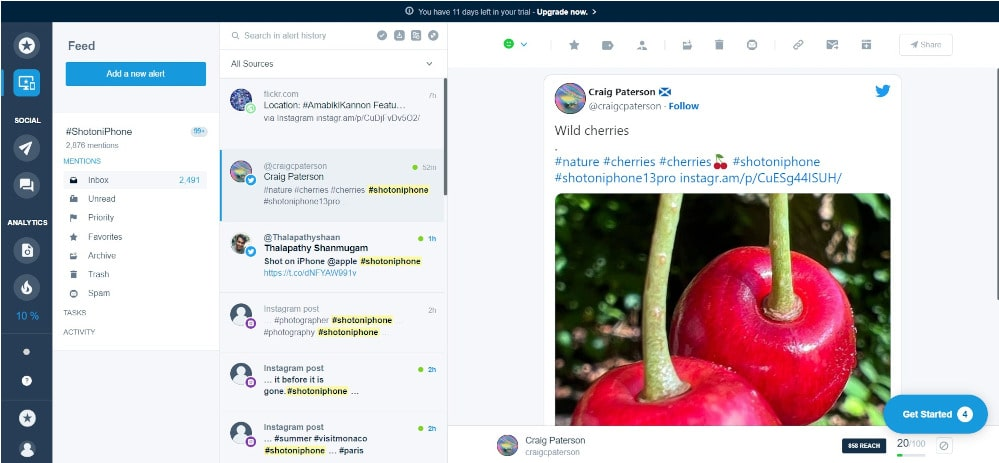The width and height of the screenshot is (999, 463).
Task: Click the Get Started button
Action: point(935,414)
